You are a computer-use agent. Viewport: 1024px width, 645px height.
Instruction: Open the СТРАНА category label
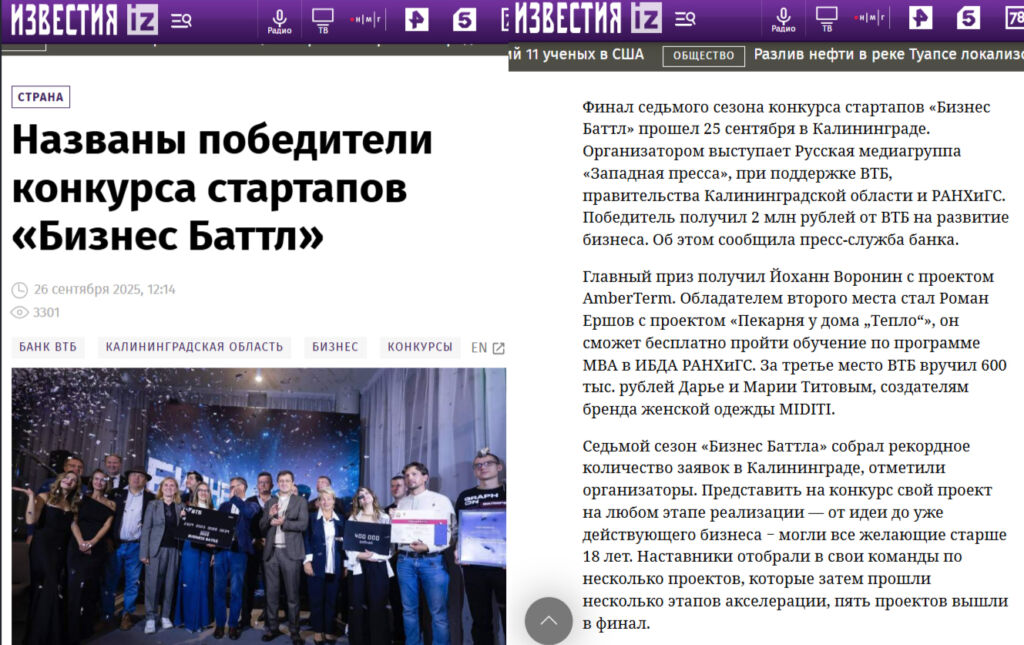click(40, 97)
